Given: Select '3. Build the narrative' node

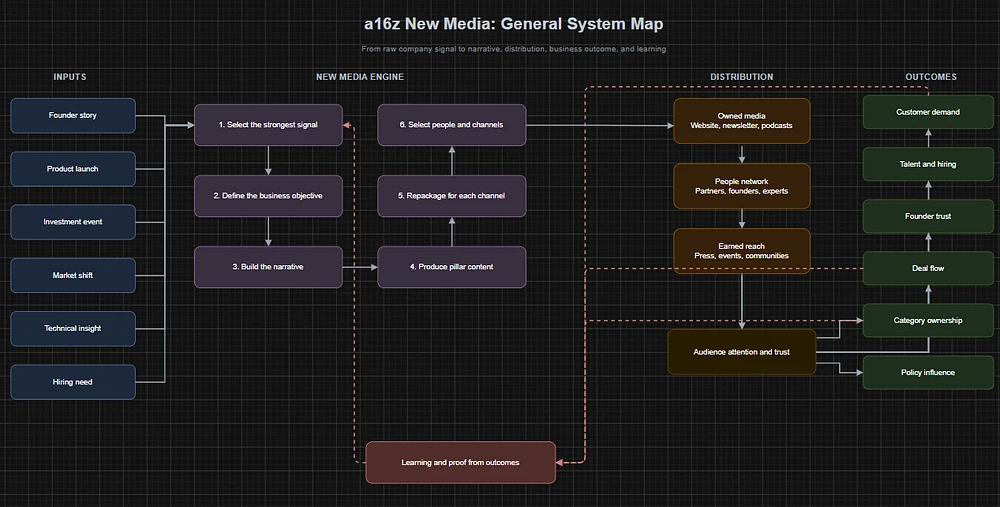Looking at the screenshot, I should point(268,267).
